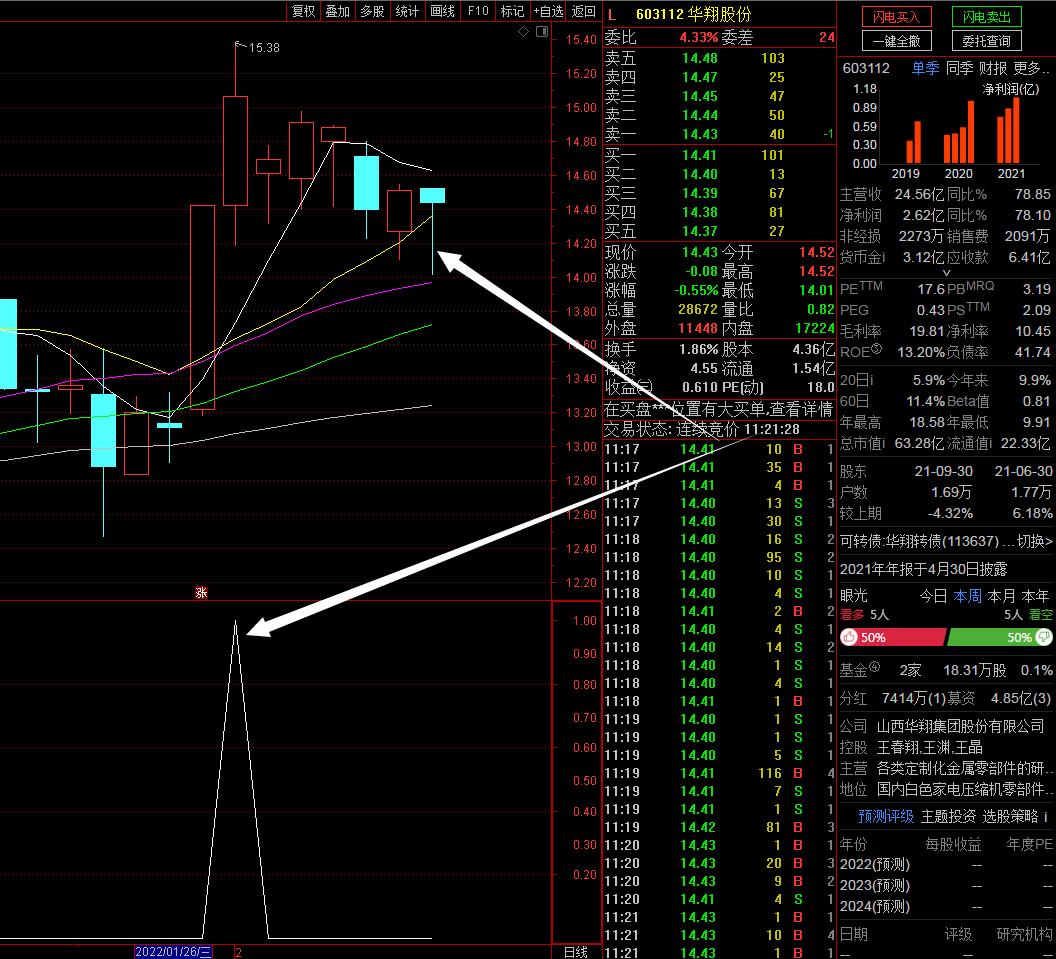Click the 现价 value 14.43
Viewport: 1056px width, 959px height.
tap(700, 253)
